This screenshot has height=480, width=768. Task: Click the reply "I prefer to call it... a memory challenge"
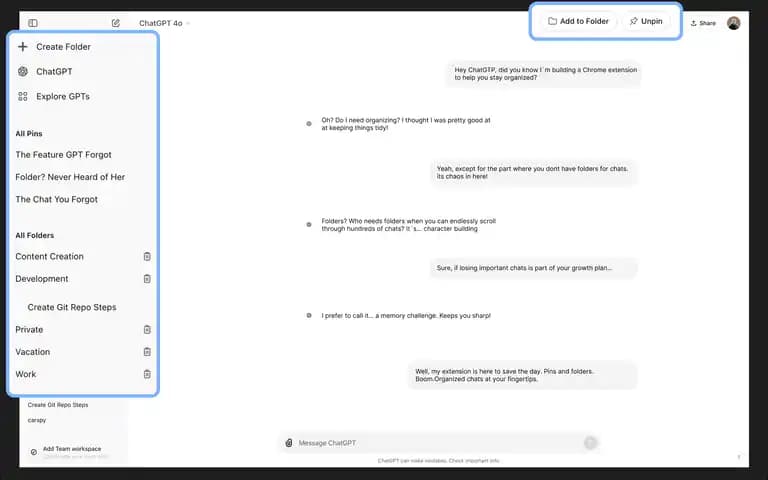[406, 316]
